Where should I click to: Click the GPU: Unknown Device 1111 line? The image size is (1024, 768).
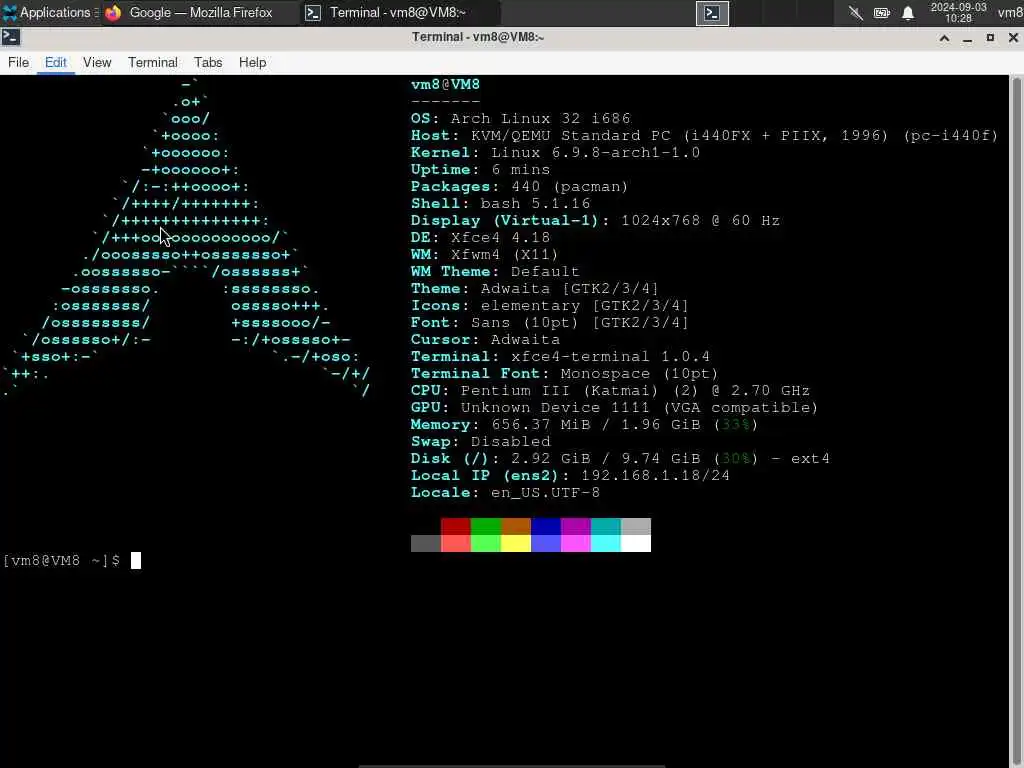pyautogui.click(x=615, y=407)
